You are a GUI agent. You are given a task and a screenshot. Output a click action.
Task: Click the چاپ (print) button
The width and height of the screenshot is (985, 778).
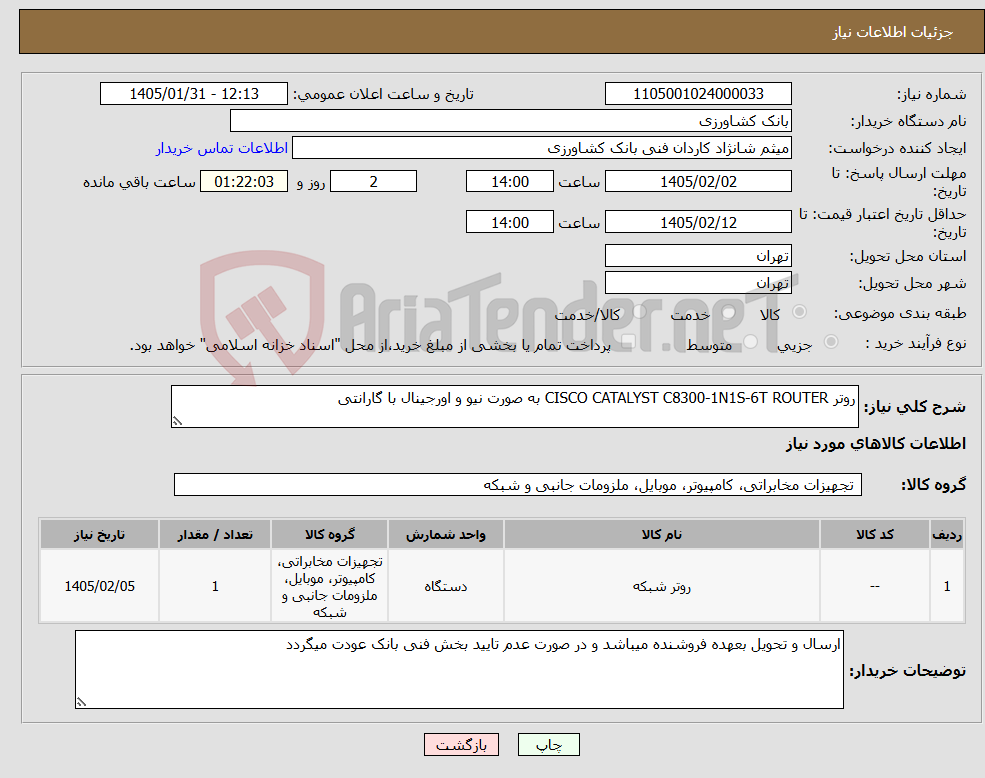click(548, 745)
